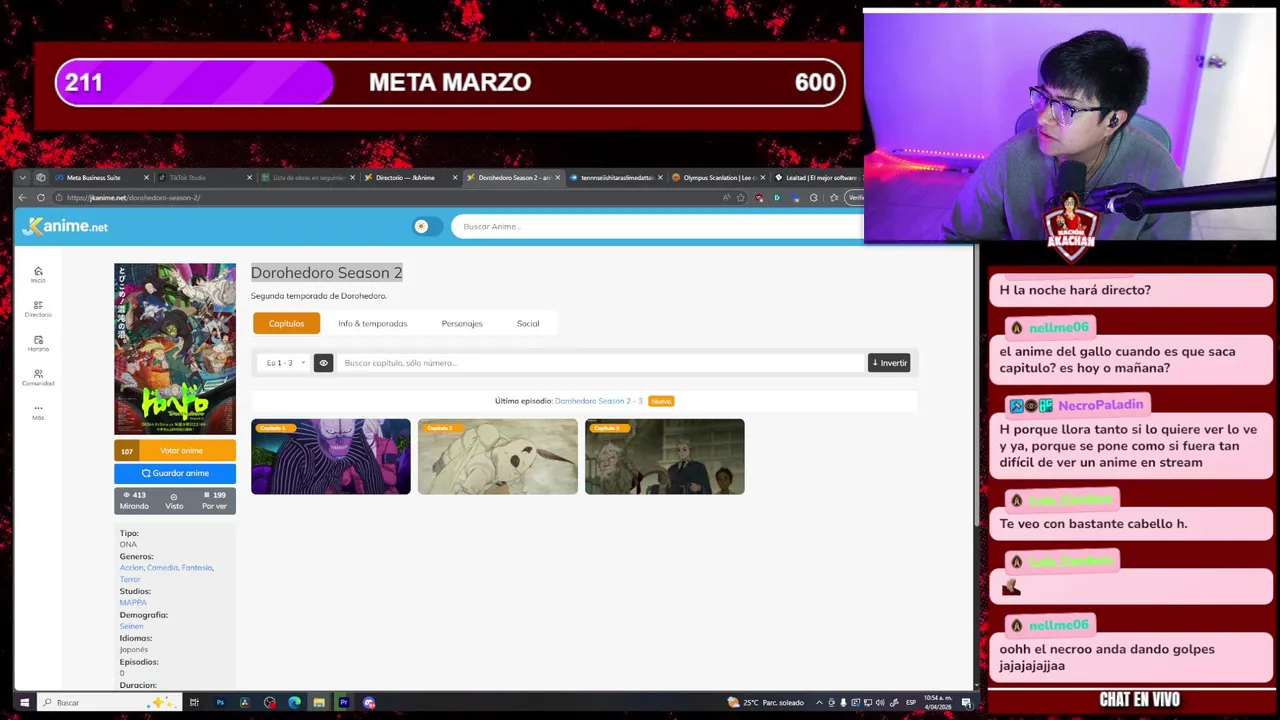The height and width of the screenshot is (720, 1280).
Task: Open the Seinen demographic link
Action: point(131,626)
